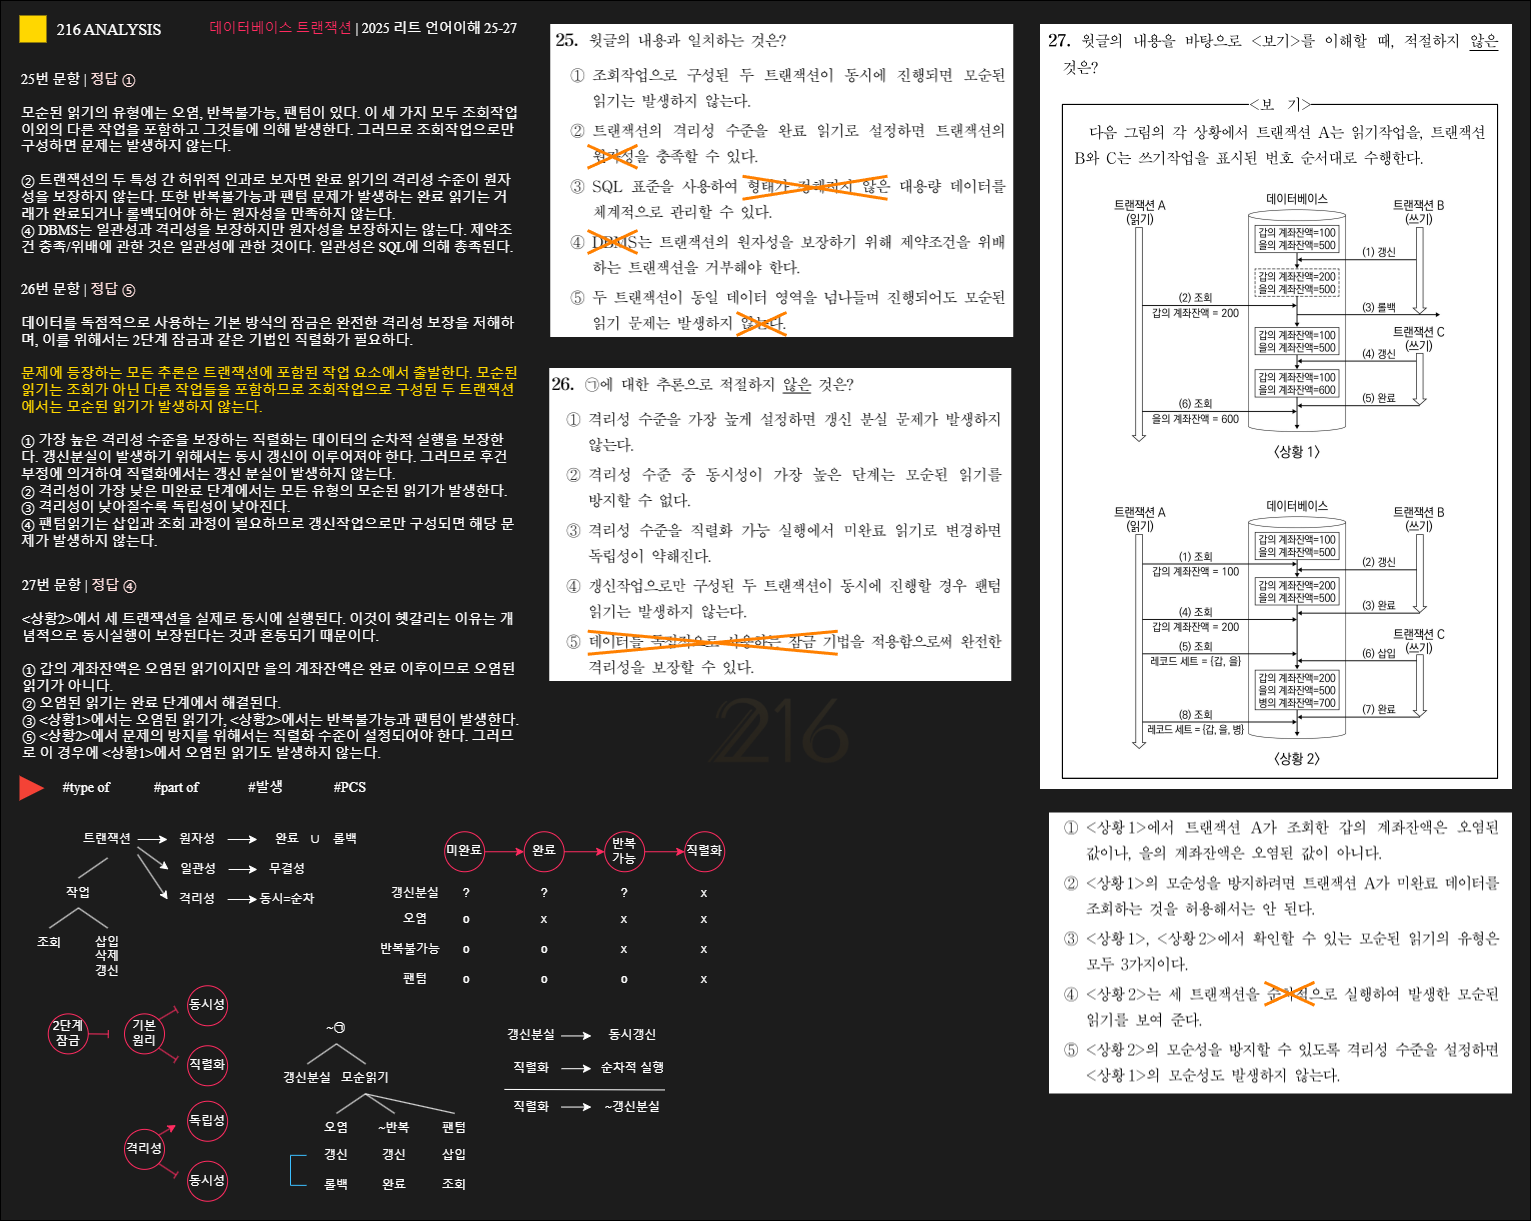Click the 무결성 label
The height and width of the screenshot is (1221, 1531).
(286, 868)
